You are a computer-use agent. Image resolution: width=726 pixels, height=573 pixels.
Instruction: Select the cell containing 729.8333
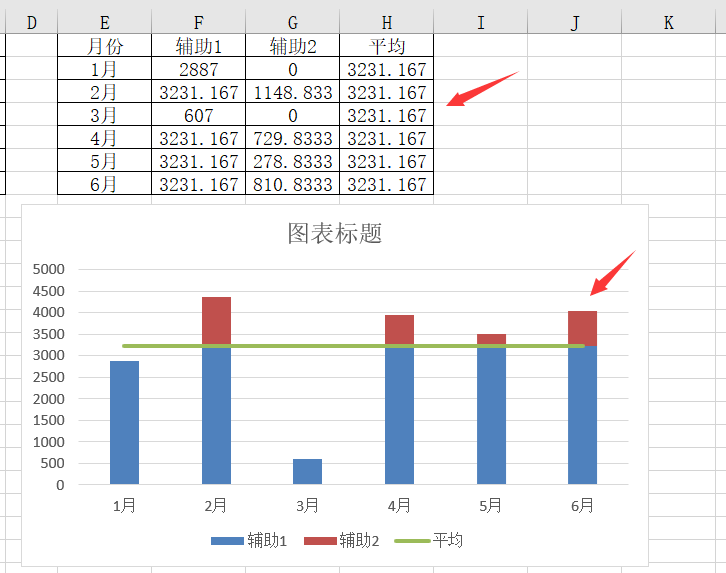click(x=293, y=137)
